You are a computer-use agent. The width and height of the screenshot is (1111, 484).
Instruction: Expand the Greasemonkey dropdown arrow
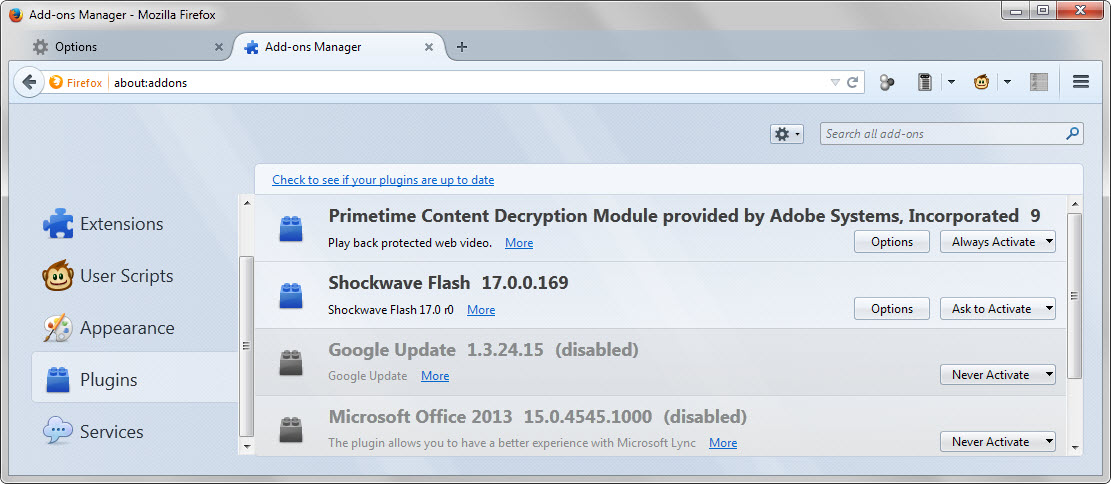1007,82
